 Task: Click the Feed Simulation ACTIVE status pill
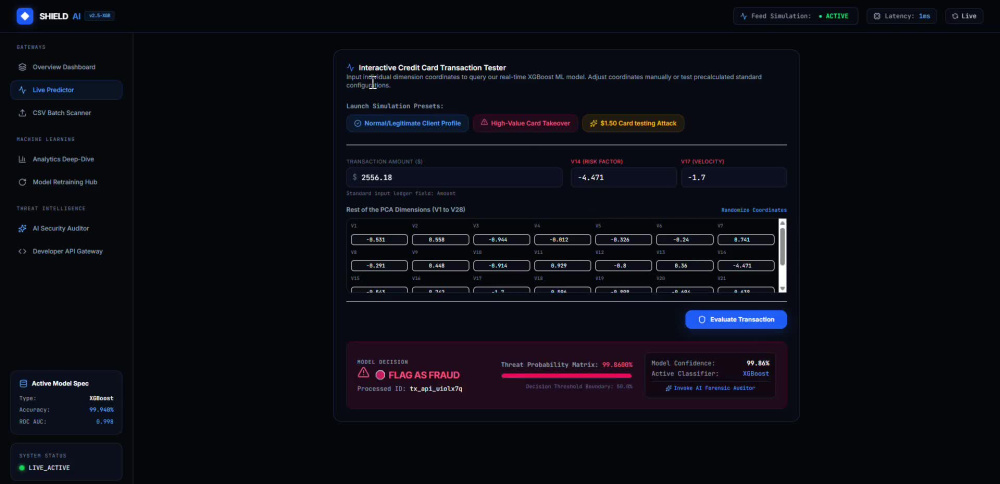pyautogui.click(x=795, y=16)
